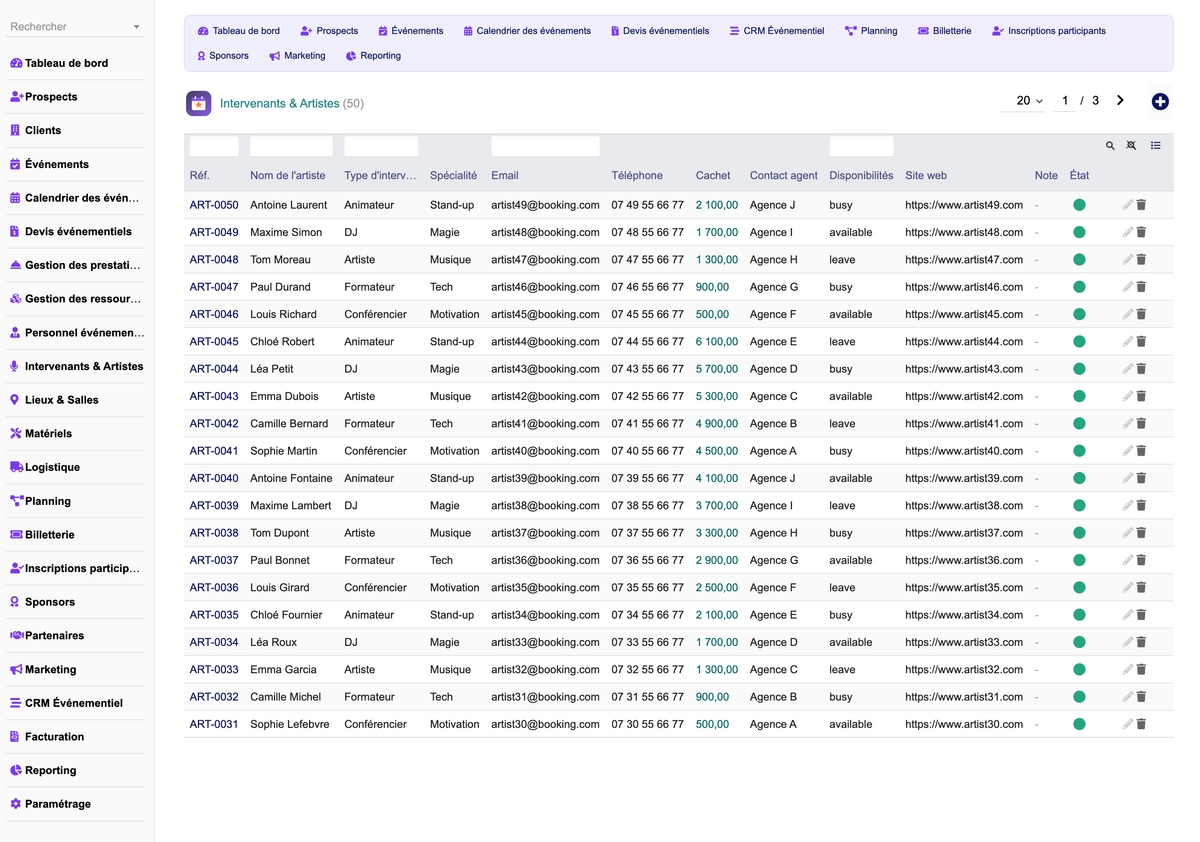This screenshot has width=1200, height=842.
Task: Toggle the green État dot for ART-0049
Action: pyautogui.click(x=1079, y=232)
